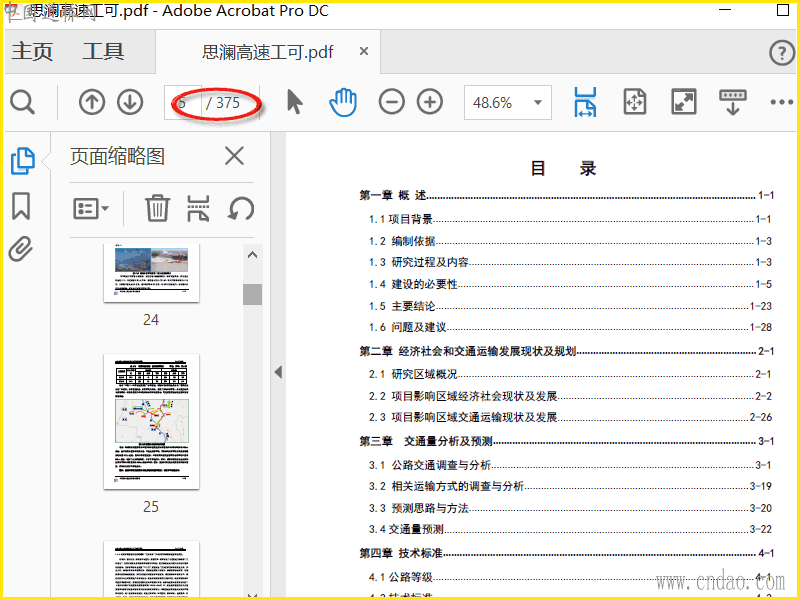Collapse navigation pane with left triangle

[x=278, y=372]
